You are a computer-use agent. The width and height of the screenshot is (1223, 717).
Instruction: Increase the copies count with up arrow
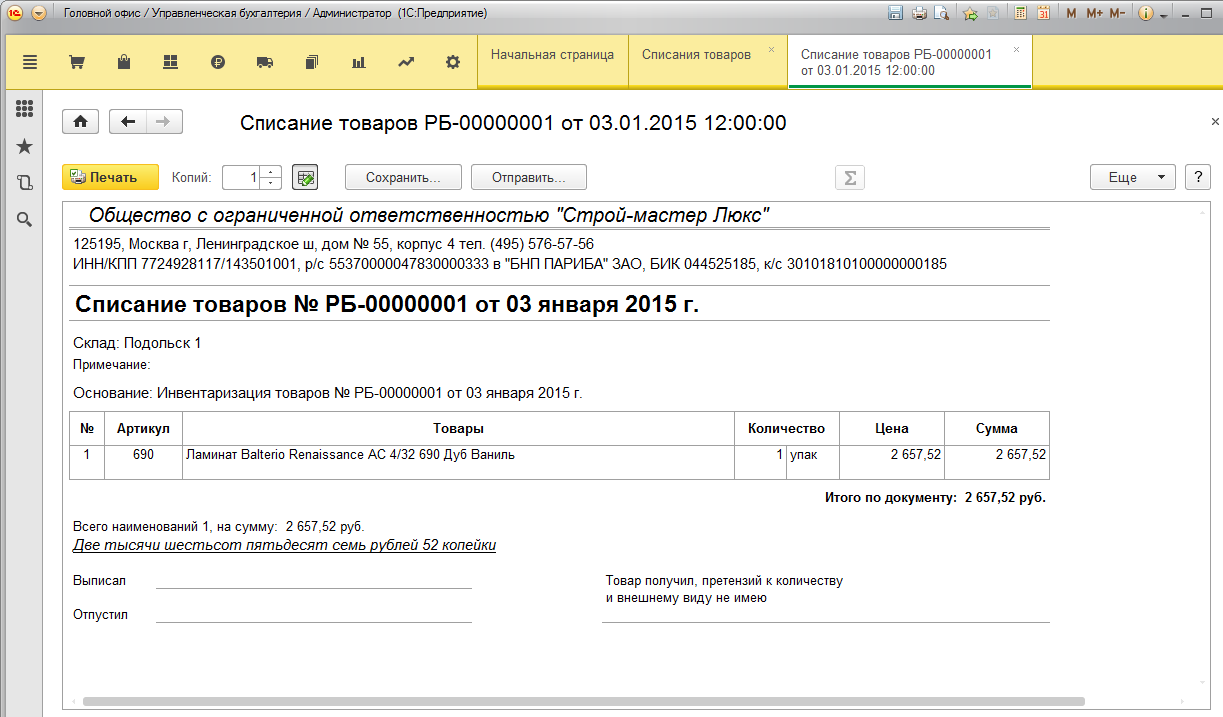[x=271, y=172]
